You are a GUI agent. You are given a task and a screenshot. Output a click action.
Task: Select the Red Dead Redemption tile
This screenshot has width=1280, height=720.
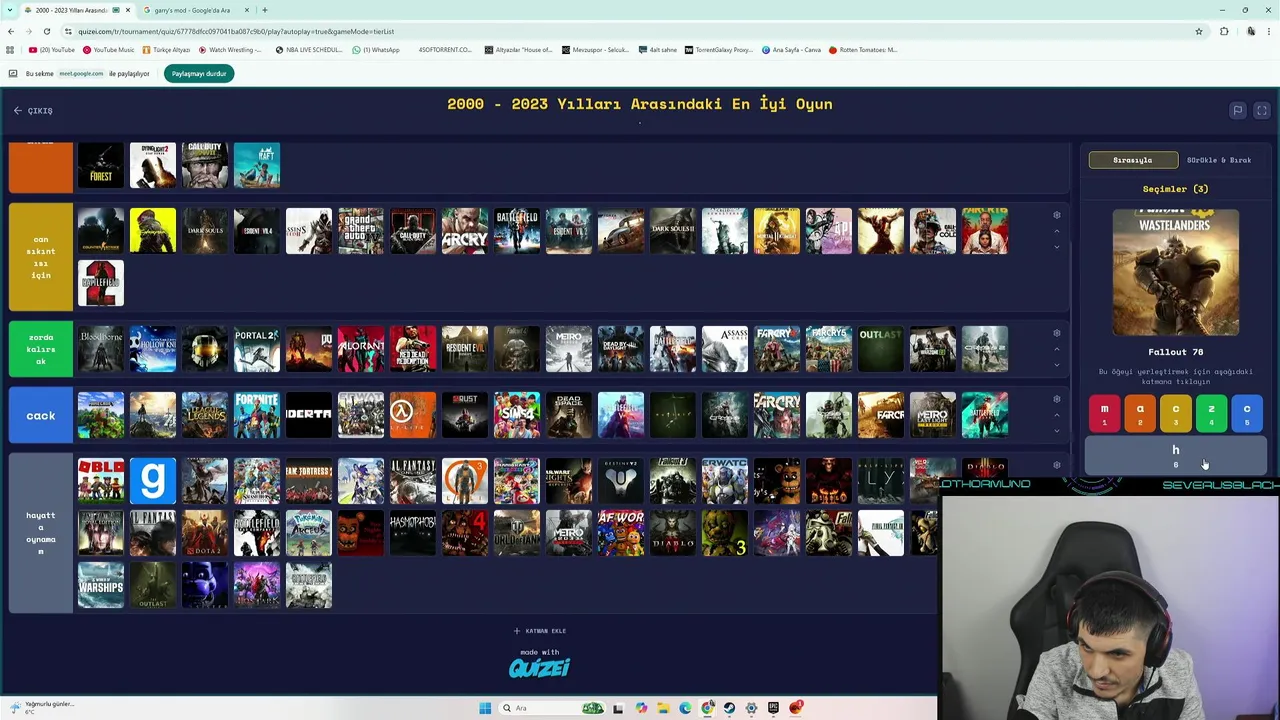pos(413,349)
